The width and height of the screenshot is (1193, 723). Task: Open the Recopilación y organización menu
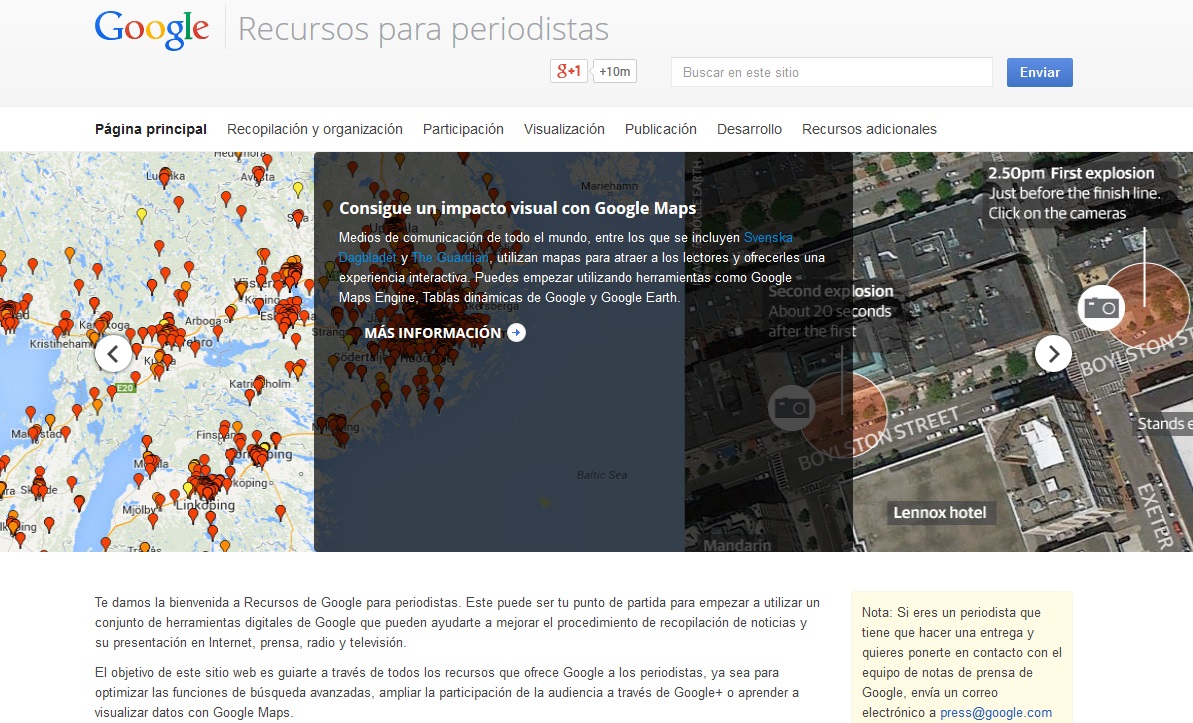point(315,129)
